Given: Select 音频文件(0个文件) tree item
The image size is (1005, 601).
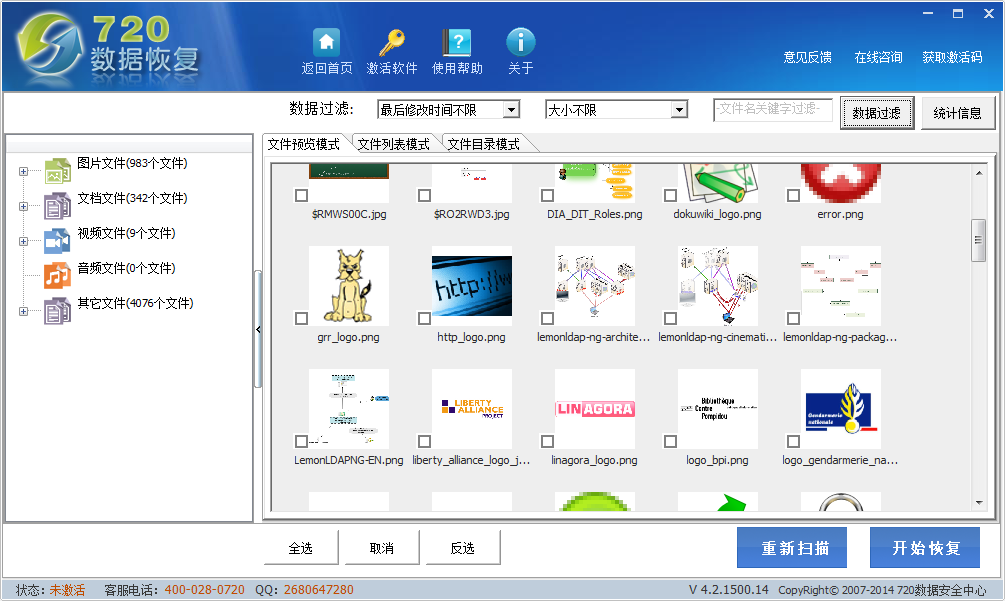Looking at the screenshot, I should (x=126, y=268).
